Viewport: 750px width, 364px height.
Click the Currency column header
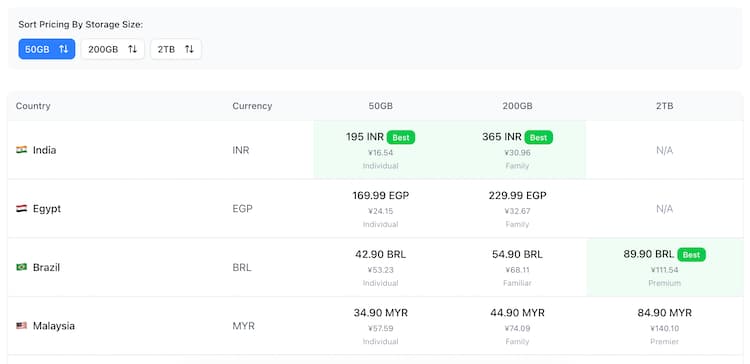pos(252,106)
